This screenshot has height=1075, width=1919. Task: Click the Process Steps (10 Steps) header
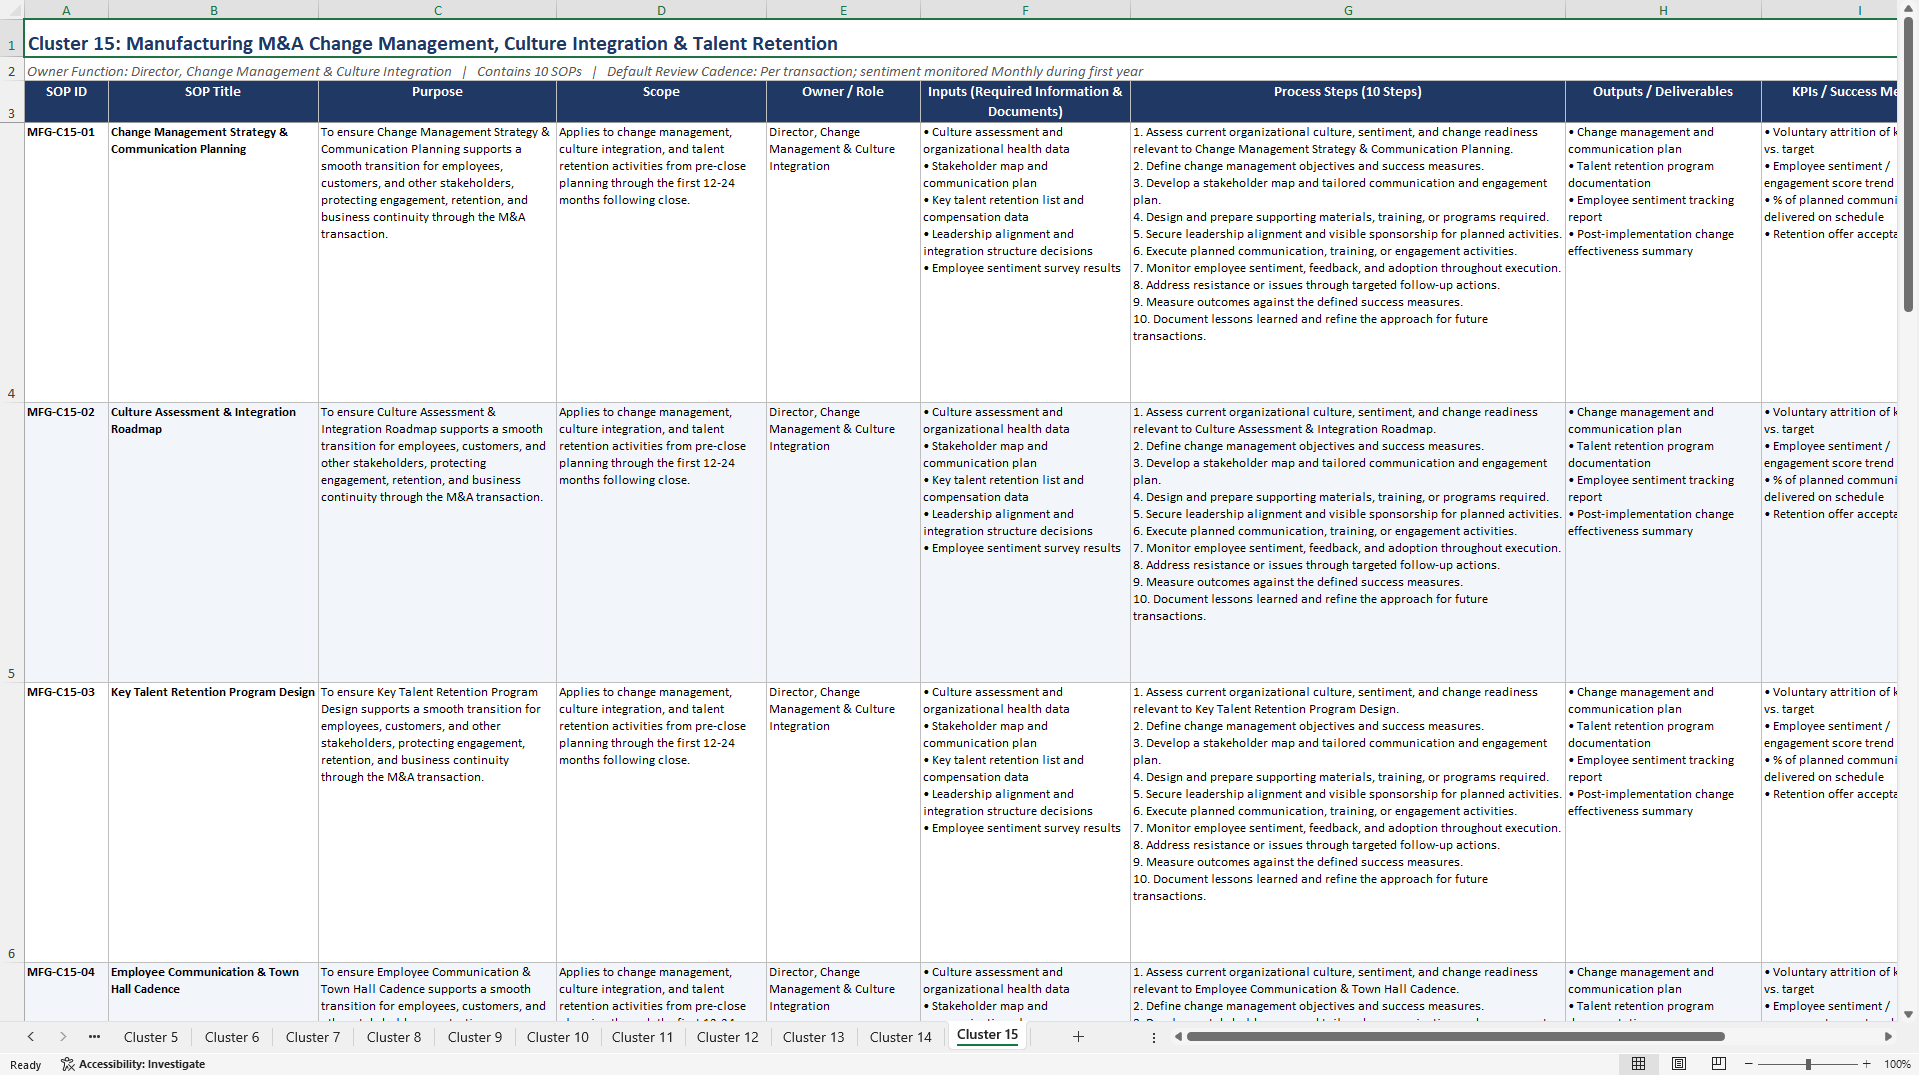[x=1347, y=101]
